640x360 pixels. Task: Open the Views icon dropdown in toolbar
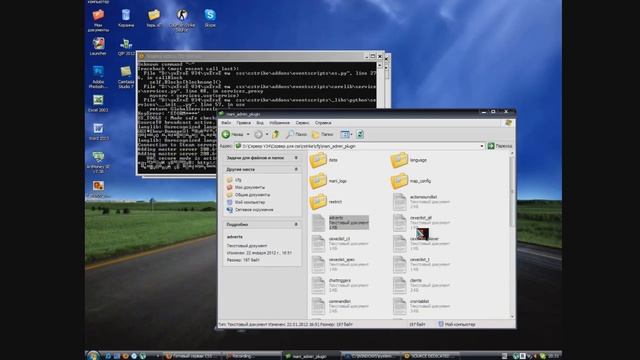pyautogui.click(x=346, y=134)
